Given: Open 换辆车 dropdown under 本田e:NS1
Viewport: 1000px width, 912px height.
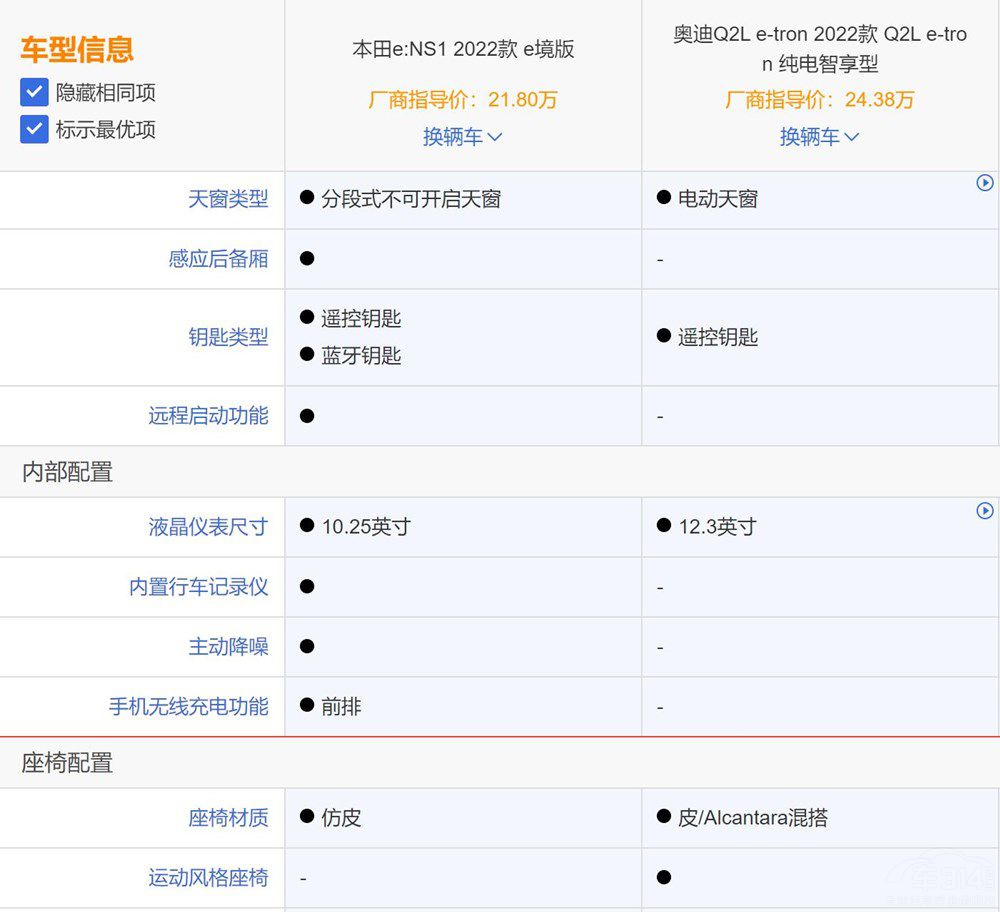Looking at the screenshot, I should [462, 137].
